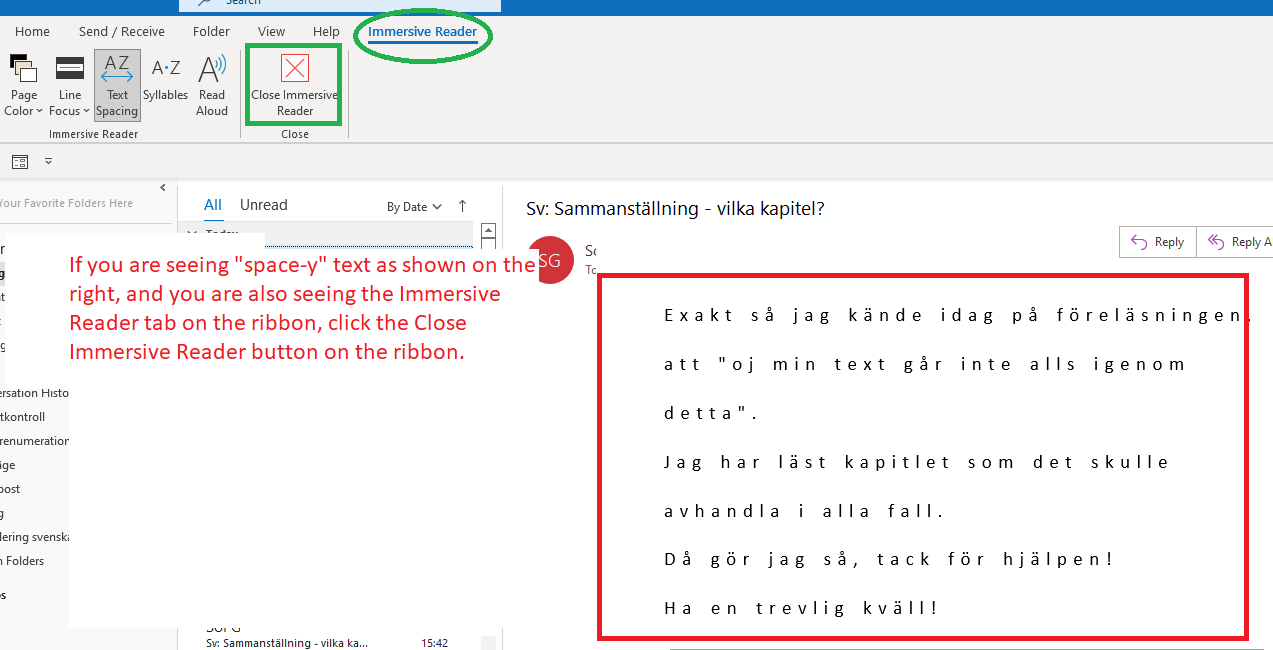Viewport: 1273px width, 650px height.
Task: Click the ascending sort arrow beside By Date
Action: point(461,206)
